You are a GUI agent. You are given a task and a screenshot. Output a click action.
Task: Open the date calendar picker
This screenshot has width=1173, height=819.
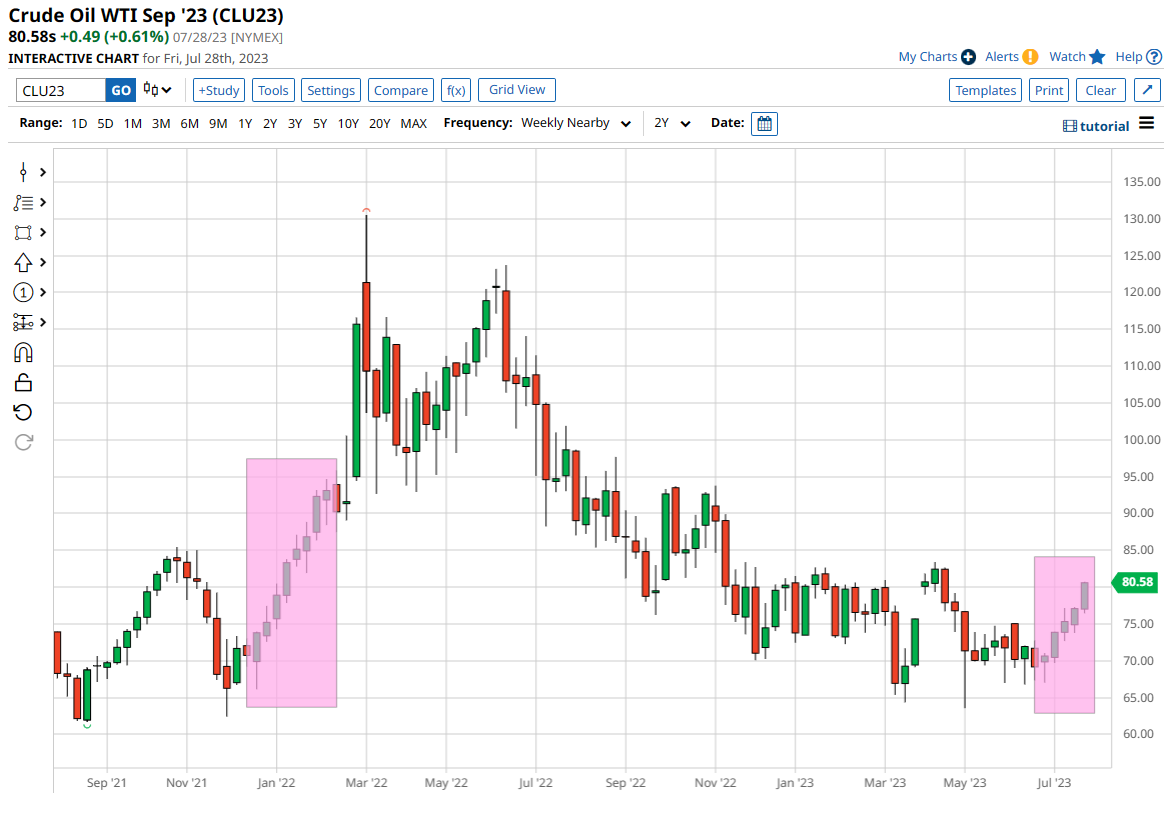(x=764, y=123)
